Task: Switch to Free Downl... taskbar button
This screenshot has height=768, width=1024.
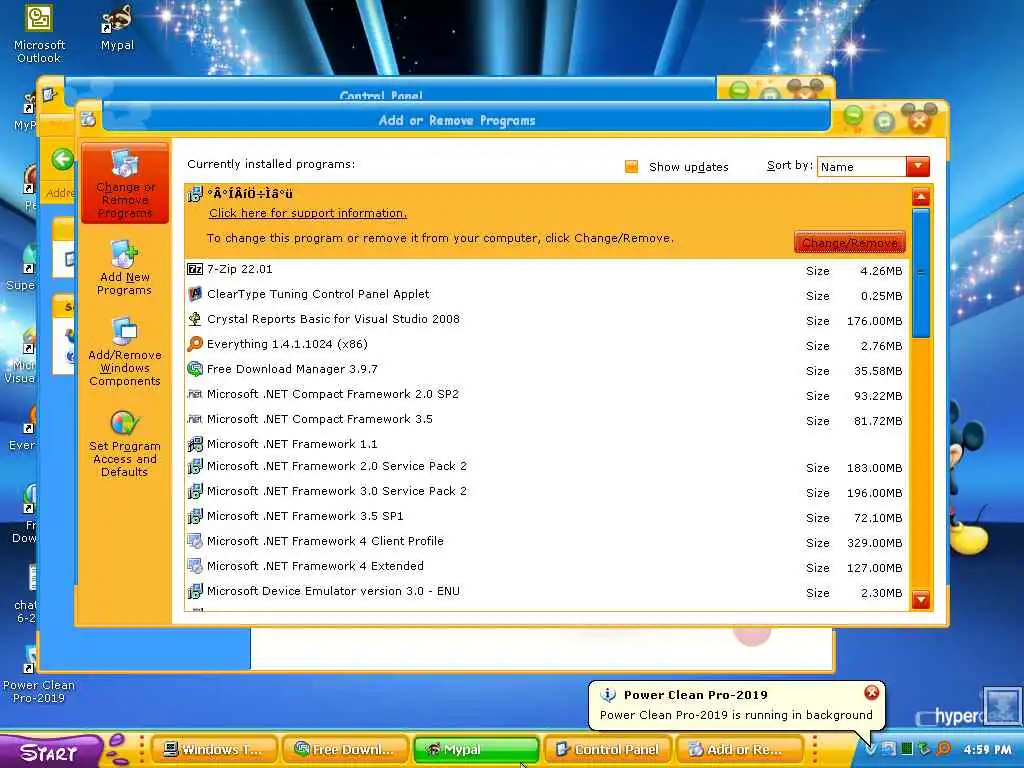Action: pyautogui.click(x=344, y=749)
